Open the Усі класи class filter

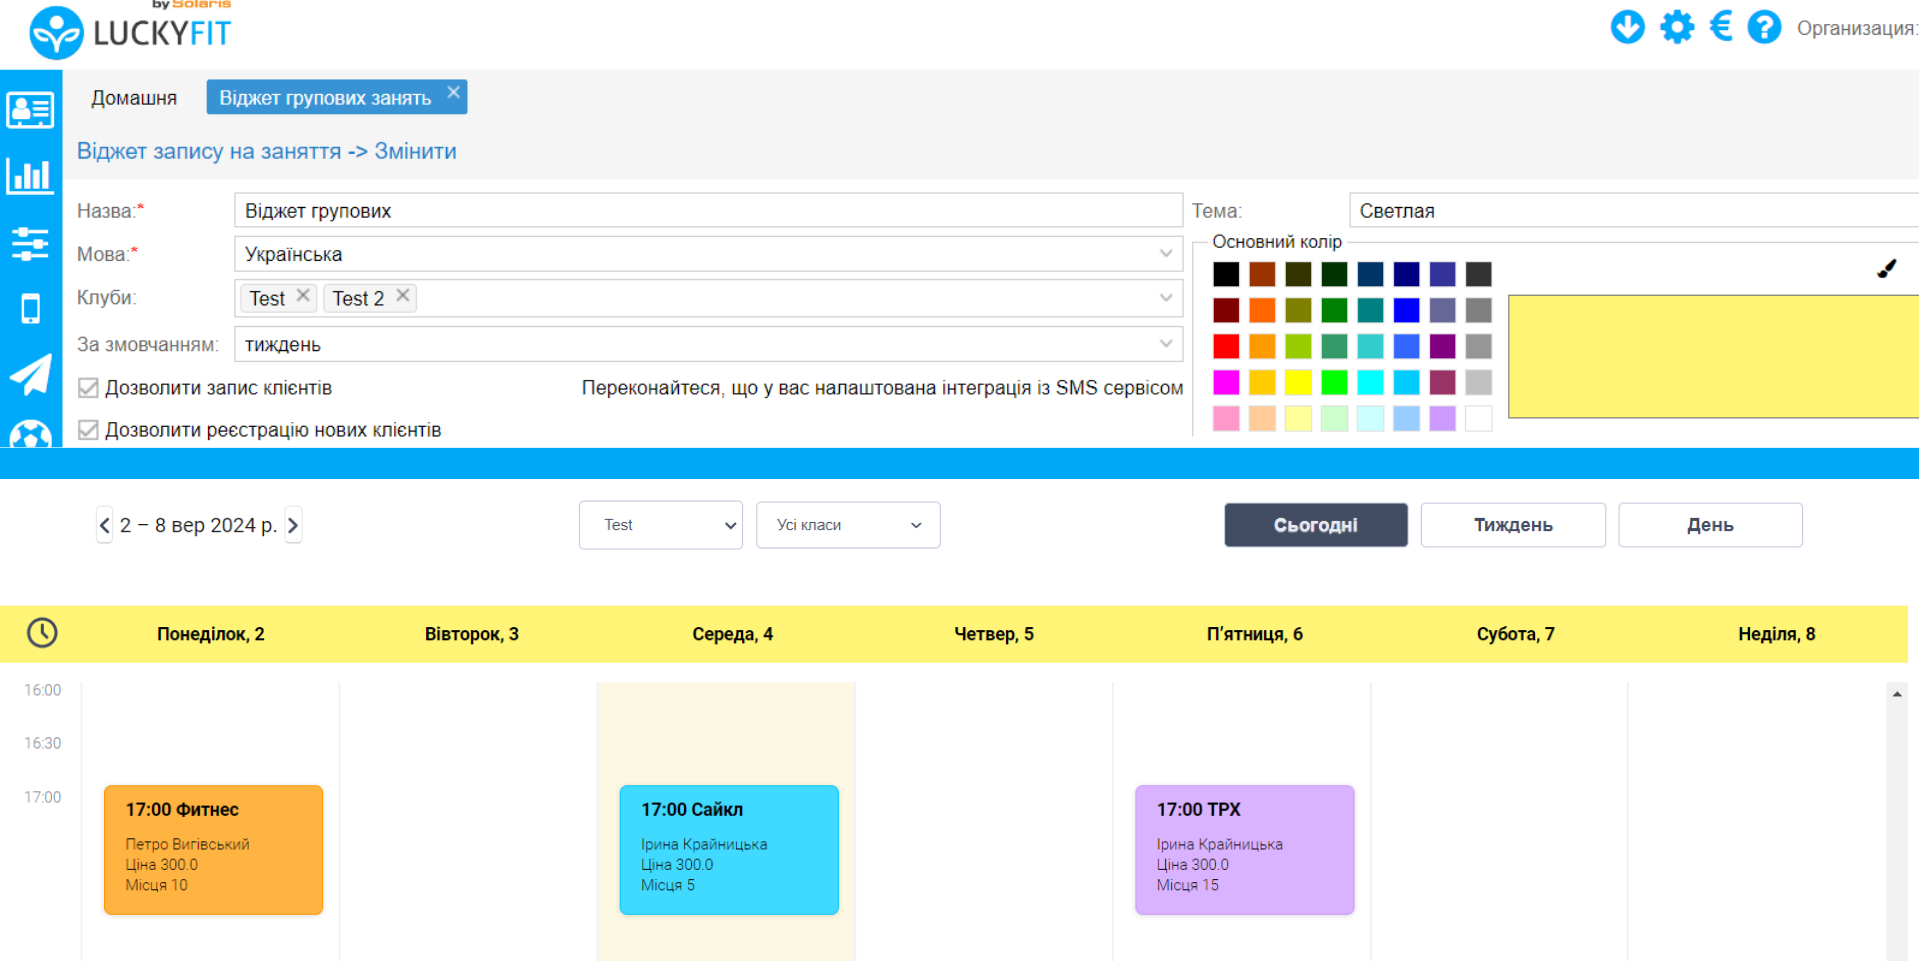tap(848, 525)
